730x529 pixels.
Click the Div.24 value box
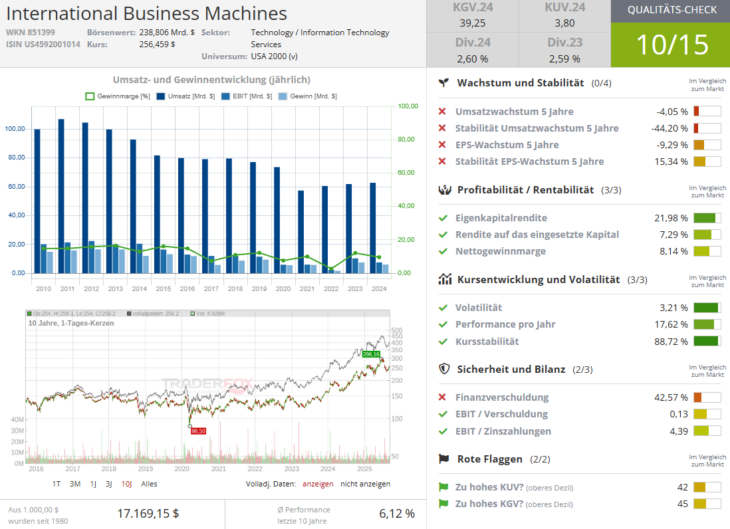[473, 50]
